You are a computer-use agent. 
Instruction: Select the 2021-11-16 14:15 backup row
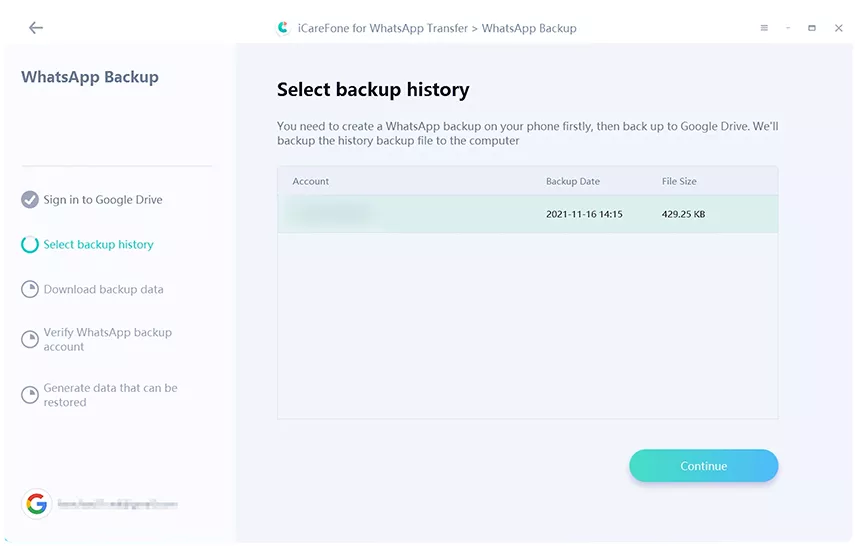click(527, 214)
